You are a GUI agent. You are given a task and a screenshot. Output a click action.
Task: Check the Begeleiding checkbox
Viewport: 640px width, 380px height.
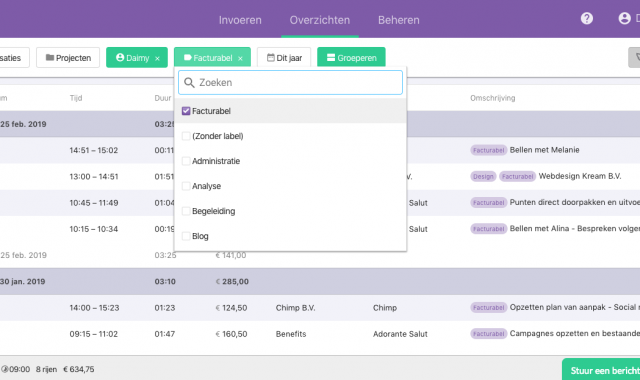[x=186, y=211]
